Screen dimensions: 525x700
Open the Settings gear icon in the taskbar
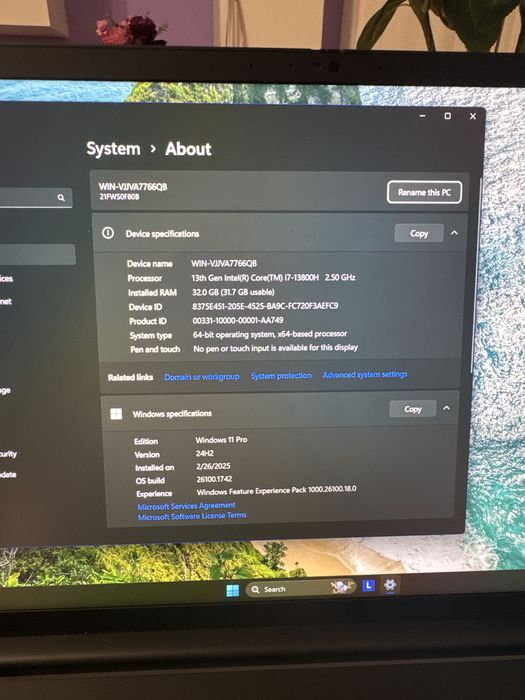pyautogui.click(x=390, y=585)
